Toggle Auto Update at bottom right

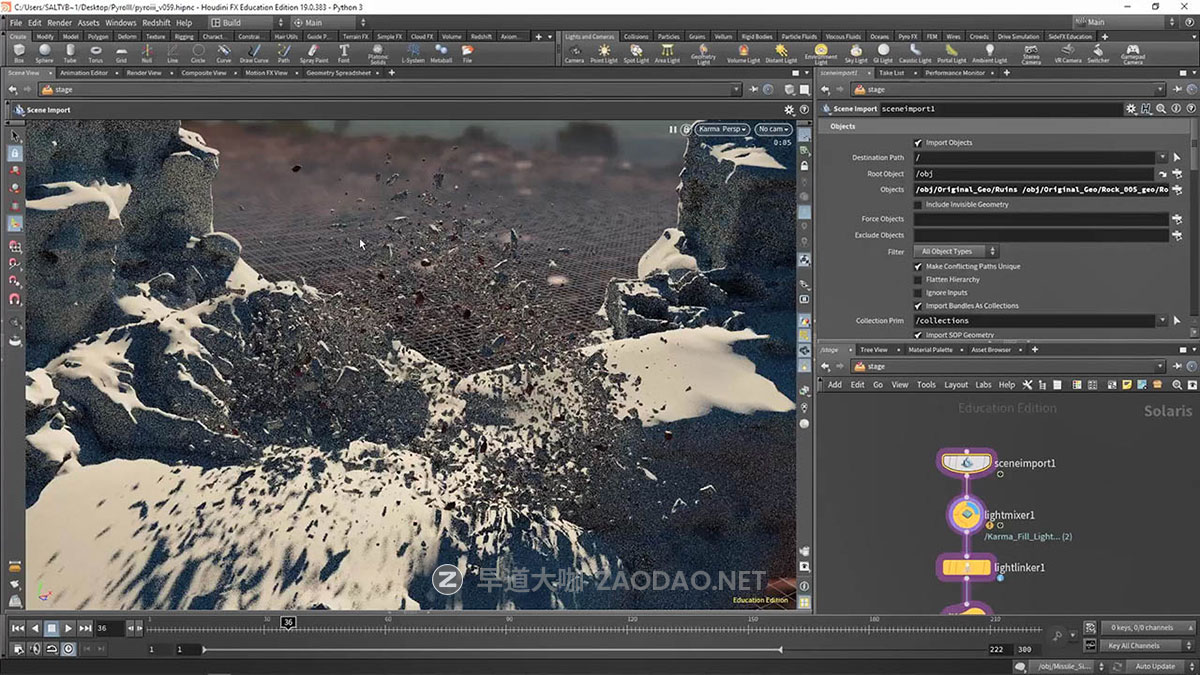1155,666
